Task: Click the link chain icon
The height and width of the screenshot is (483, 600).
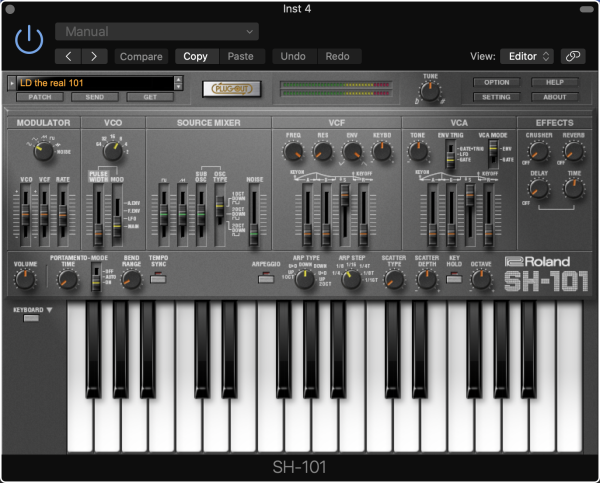Action: 573,56
